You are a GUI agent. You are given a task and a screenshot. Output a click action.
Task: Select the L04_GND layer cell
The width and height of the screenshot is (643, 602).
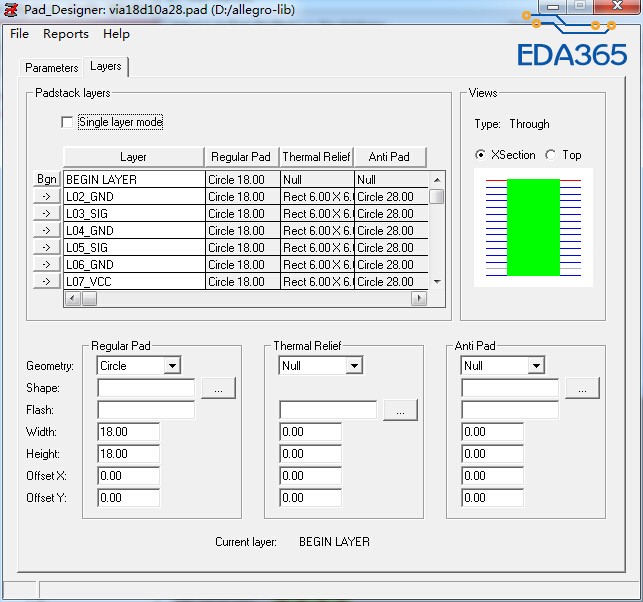click(x=134, y=231)
